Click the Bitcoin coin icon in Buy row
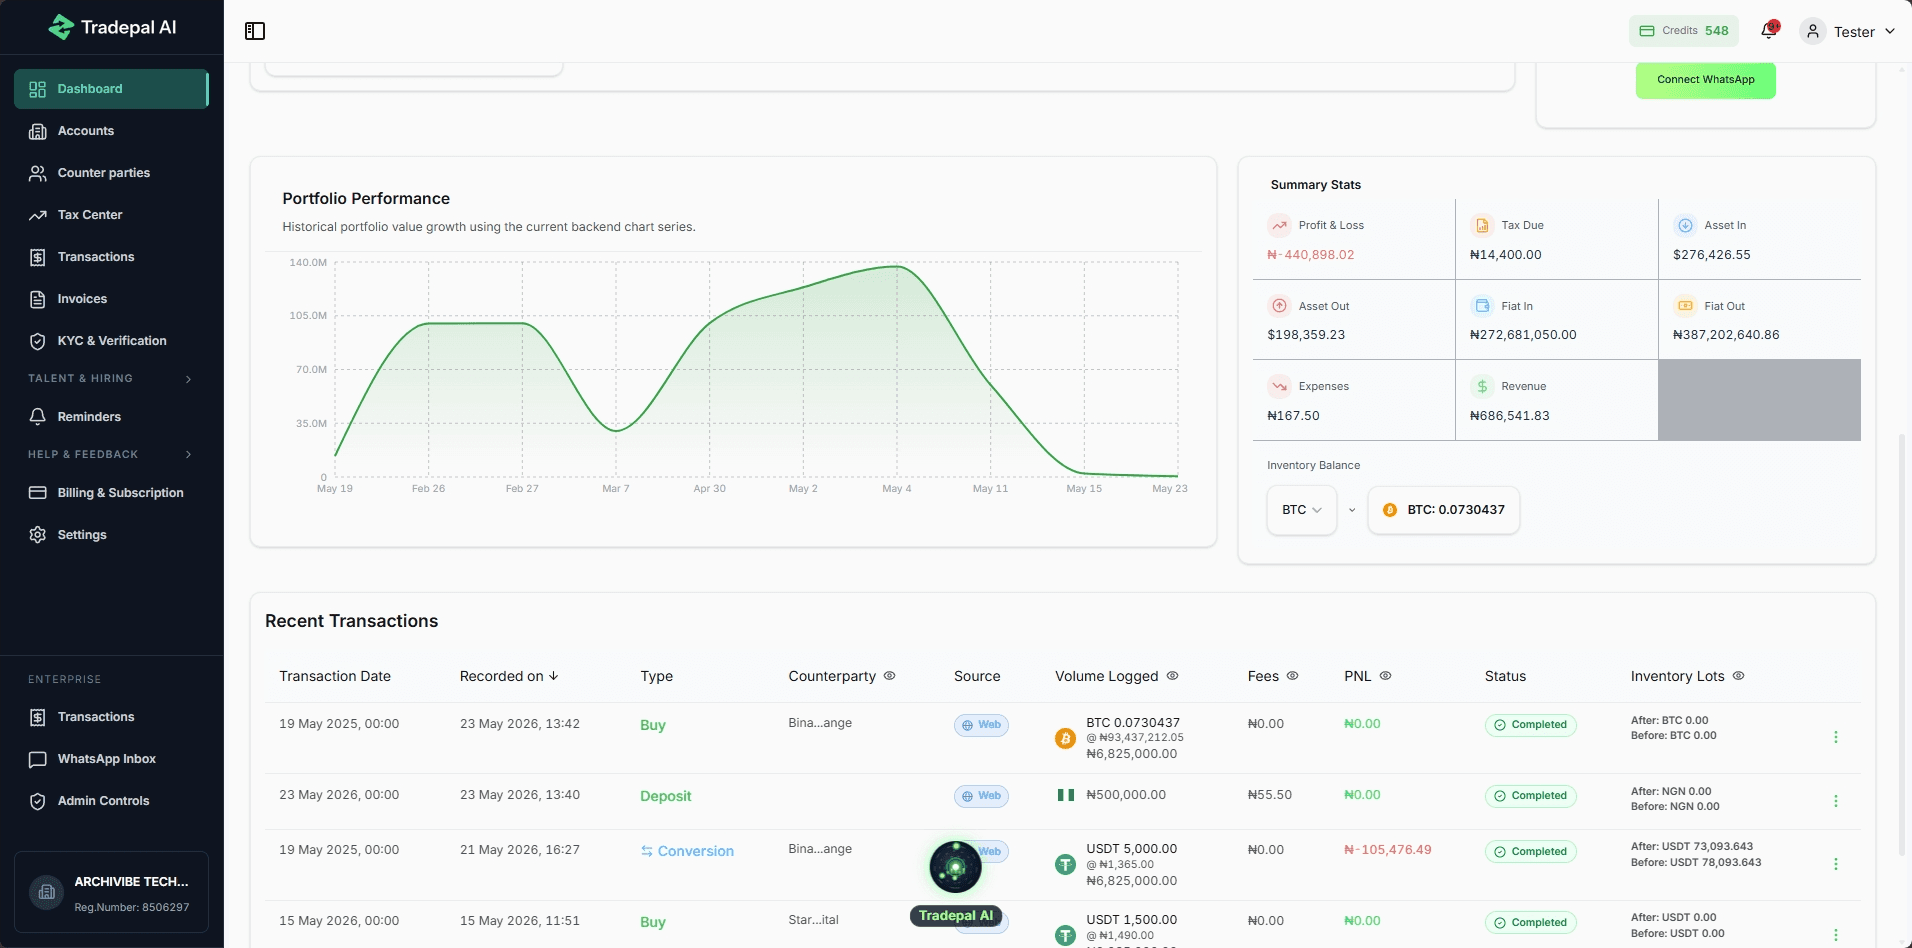This screenshot has height=948, width=1912. pyautogui.click(x=1065, y=739)
